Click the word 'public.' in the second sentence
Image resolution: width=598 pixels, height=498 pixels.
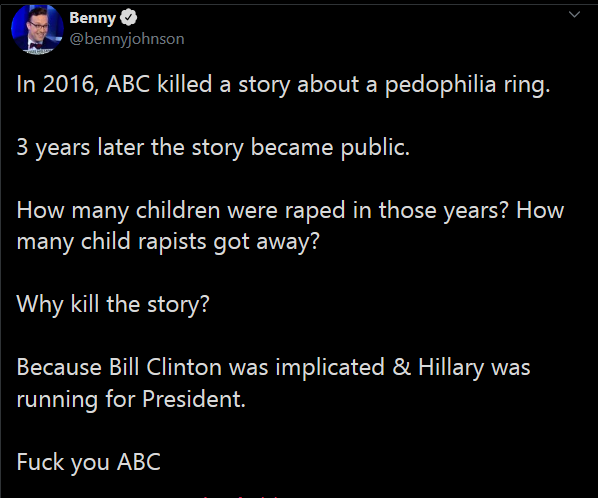pyautogui.click(x=375, y=148)
